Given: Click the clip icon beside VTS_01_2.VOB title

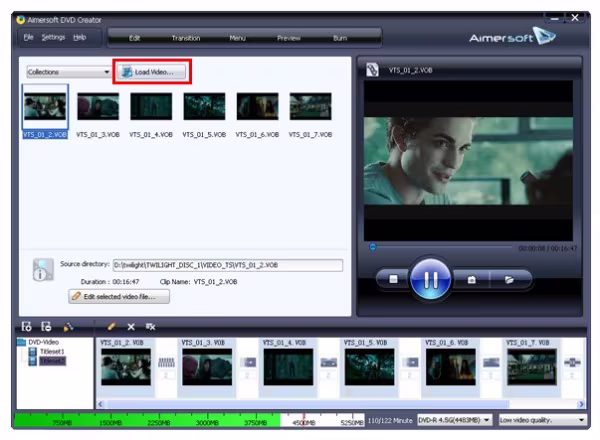Looking at the screenshot, I should pyautogui.click(x=372, y=70).
